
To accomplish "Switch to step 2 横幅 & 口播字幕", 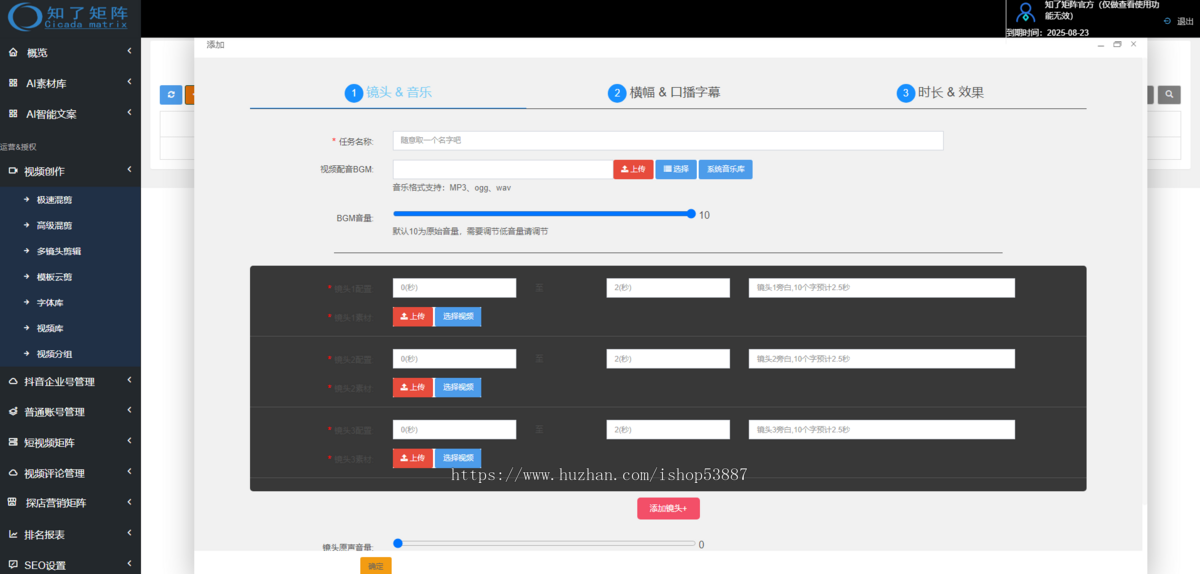I will [664, 92].
